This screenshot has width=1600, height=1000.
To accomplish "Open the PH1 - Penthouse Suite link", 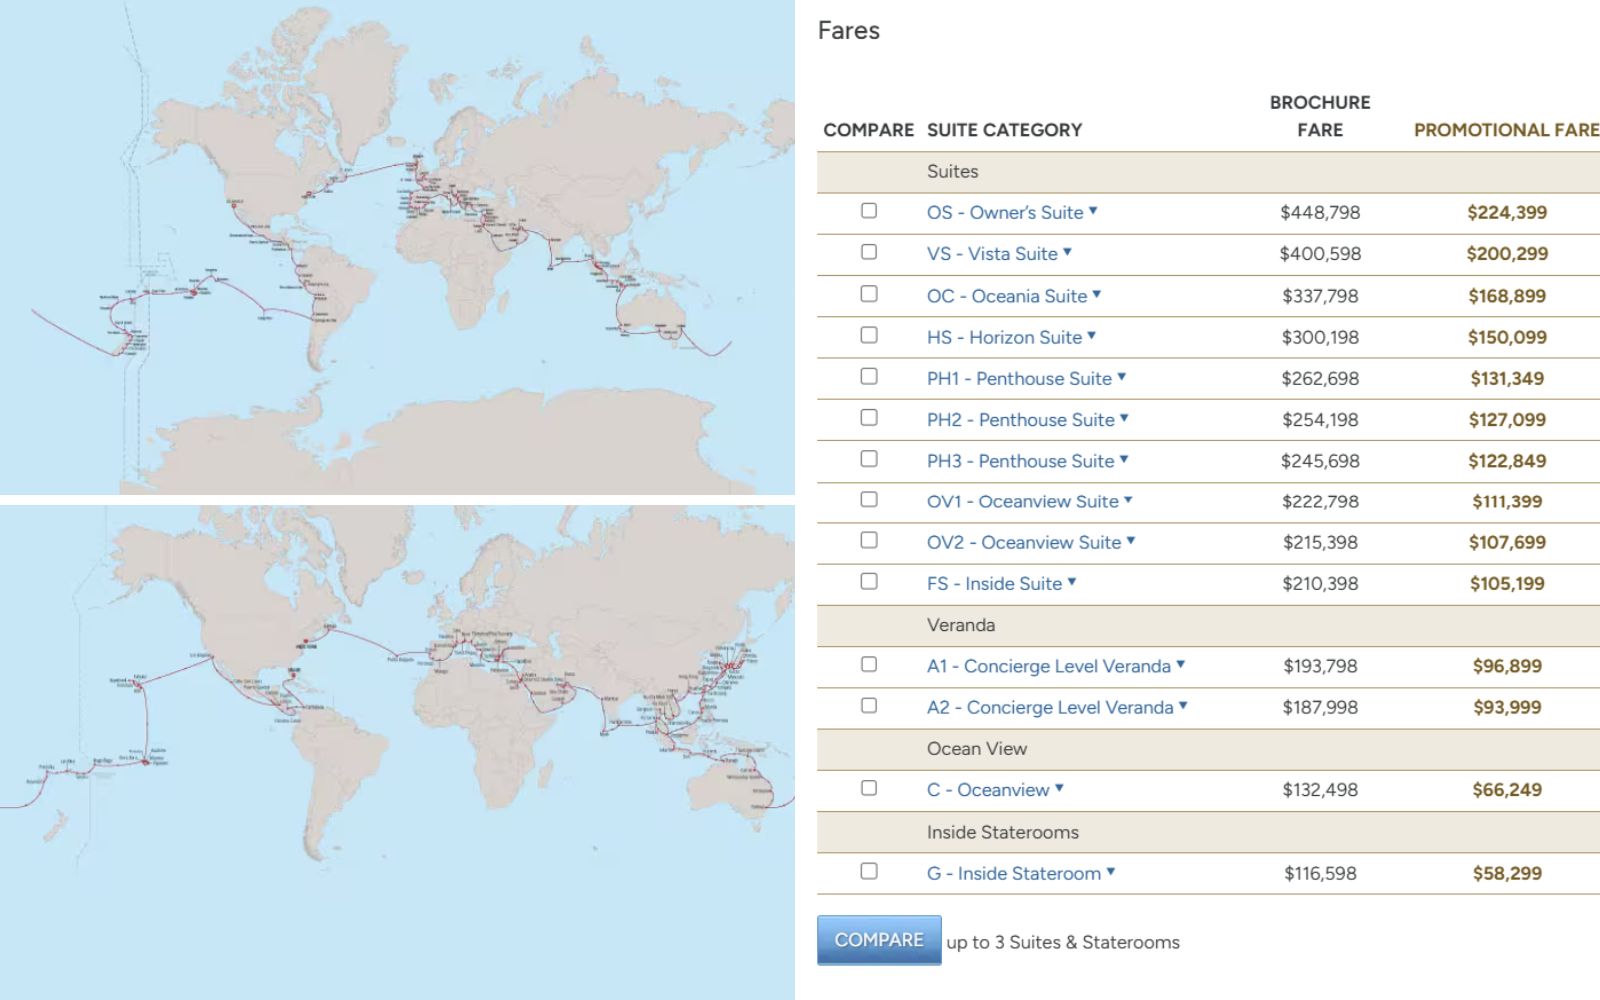I will [1019, 378].
